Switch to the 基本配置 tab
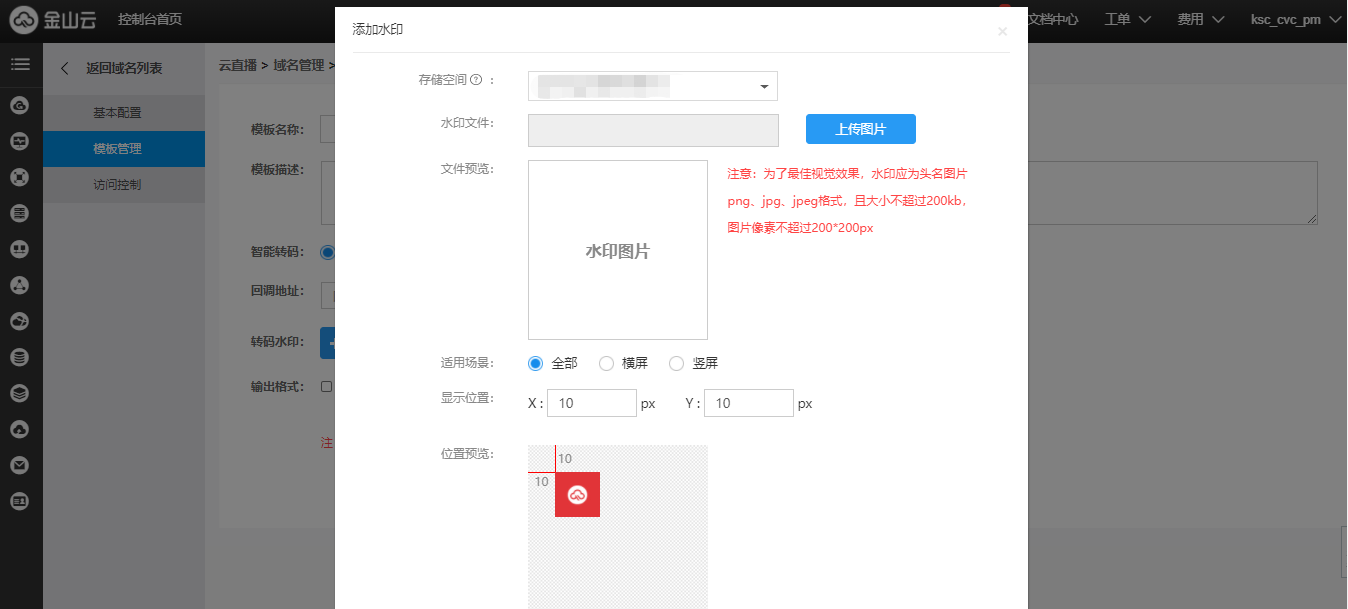Screen dimensions: 1348x609 (x=124, y=113)
